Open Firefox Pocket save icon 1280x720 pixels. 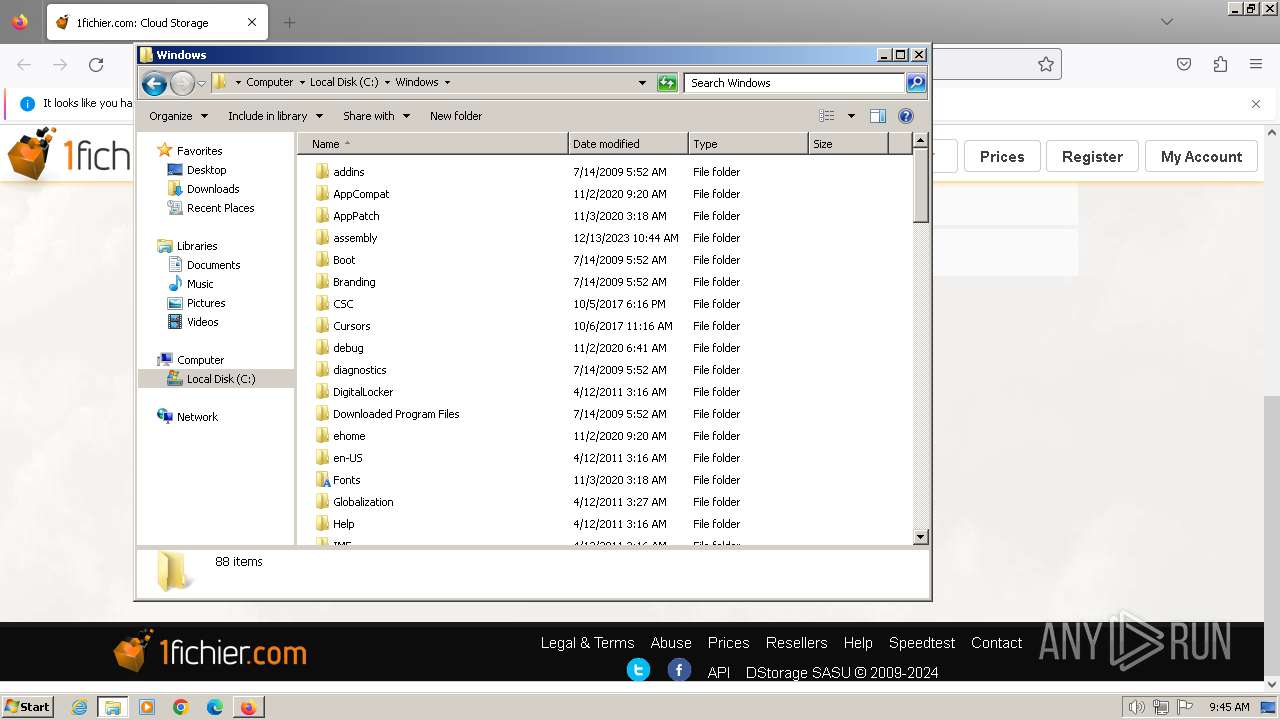coord(1184,64)
